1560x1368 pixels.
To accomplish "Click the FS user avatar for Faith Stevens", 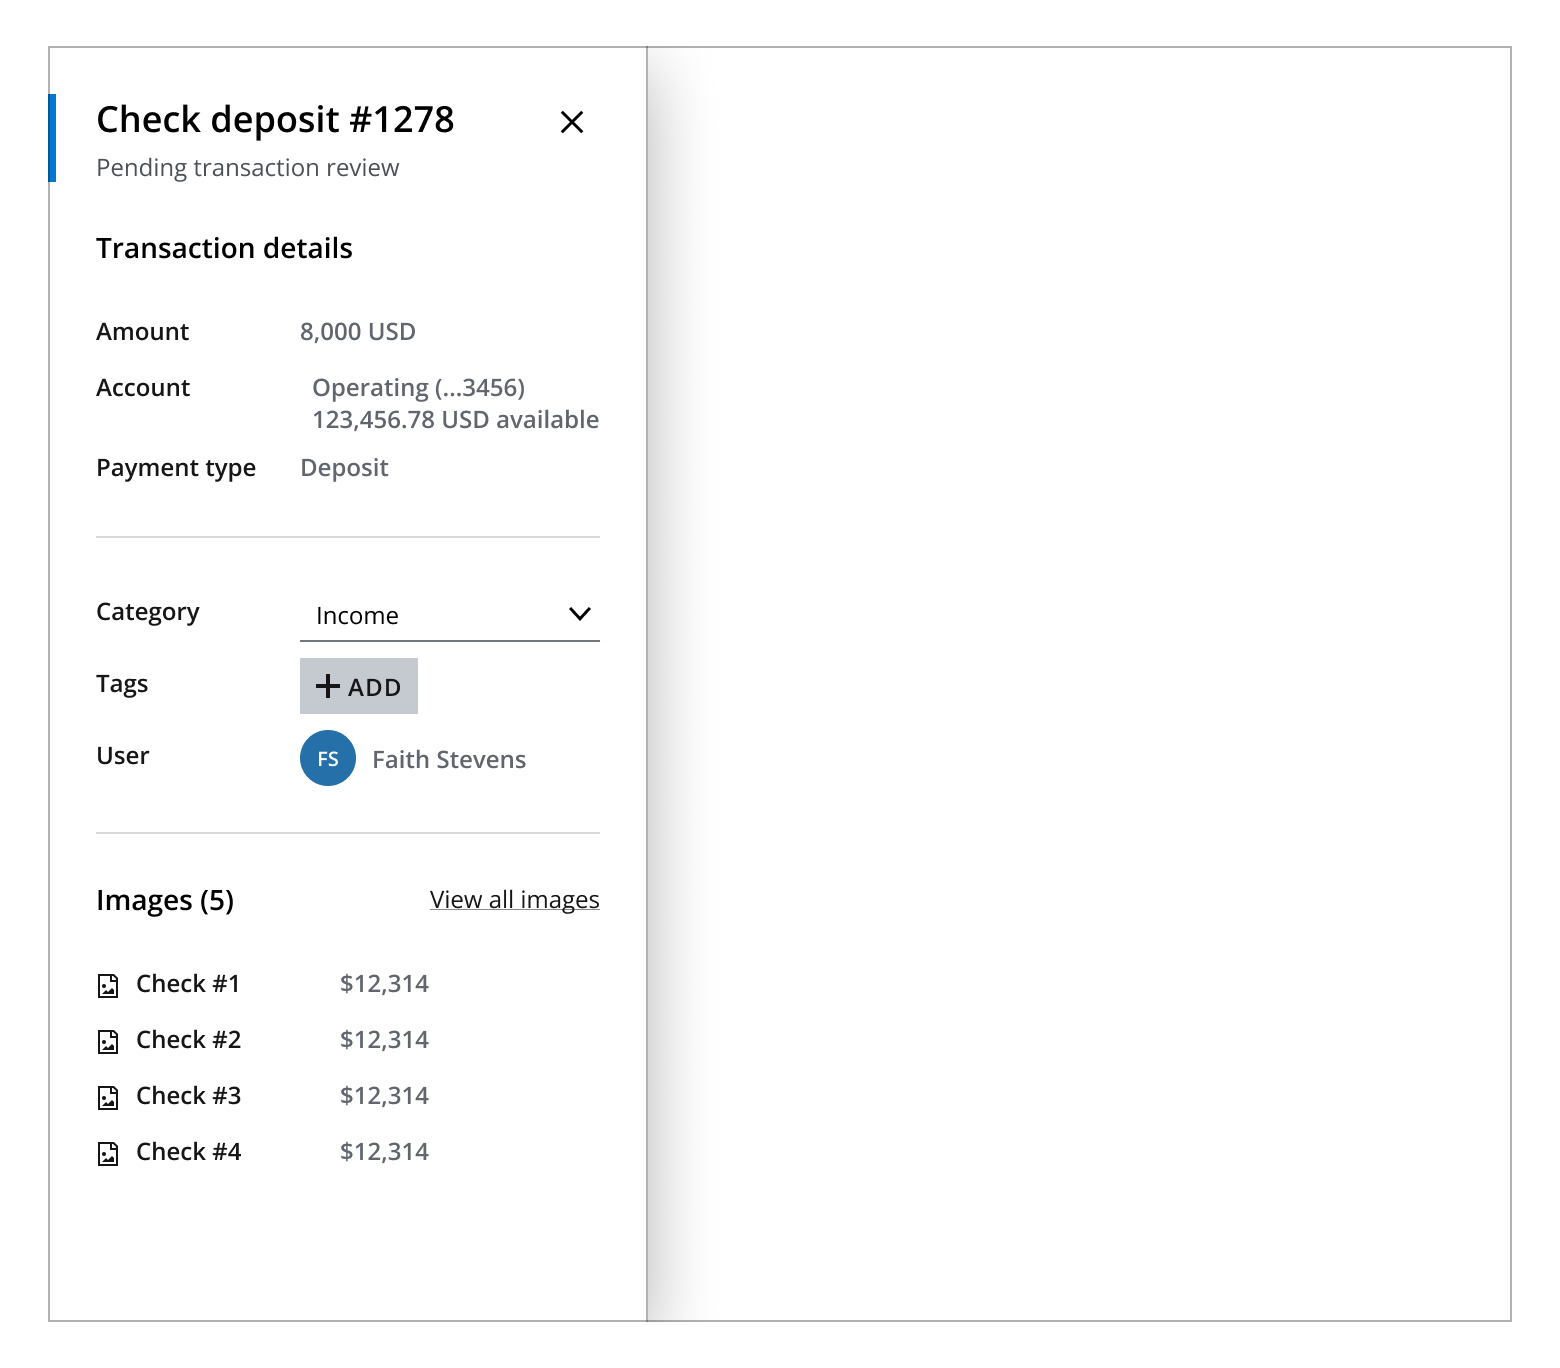I will coord(327,758).
